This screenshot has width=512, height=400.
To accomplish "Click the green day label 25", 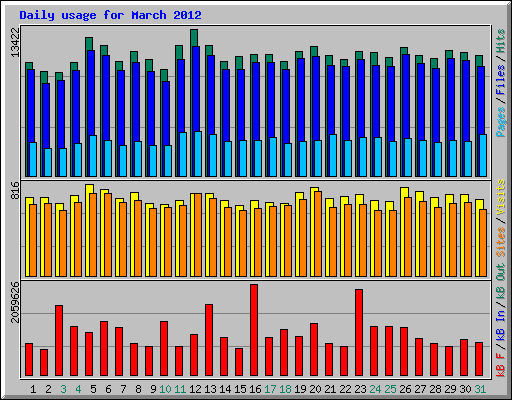I will [390, 389].
